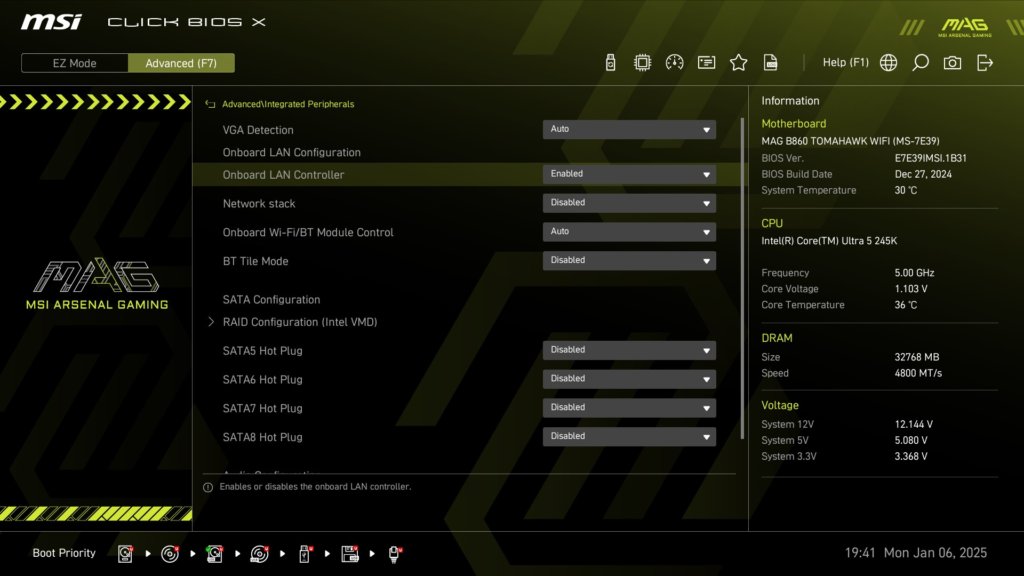Open the hardware monitor gauge icon

(674, 62)
